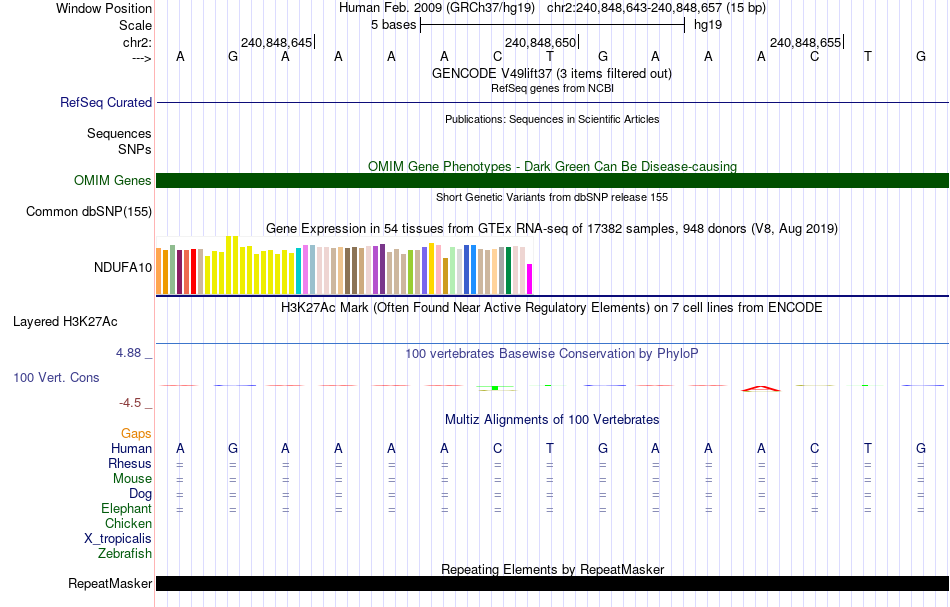The image size is (950, 607).
Task: Click the 240,848,645 position marker
Action: click(x=277, y=42)
